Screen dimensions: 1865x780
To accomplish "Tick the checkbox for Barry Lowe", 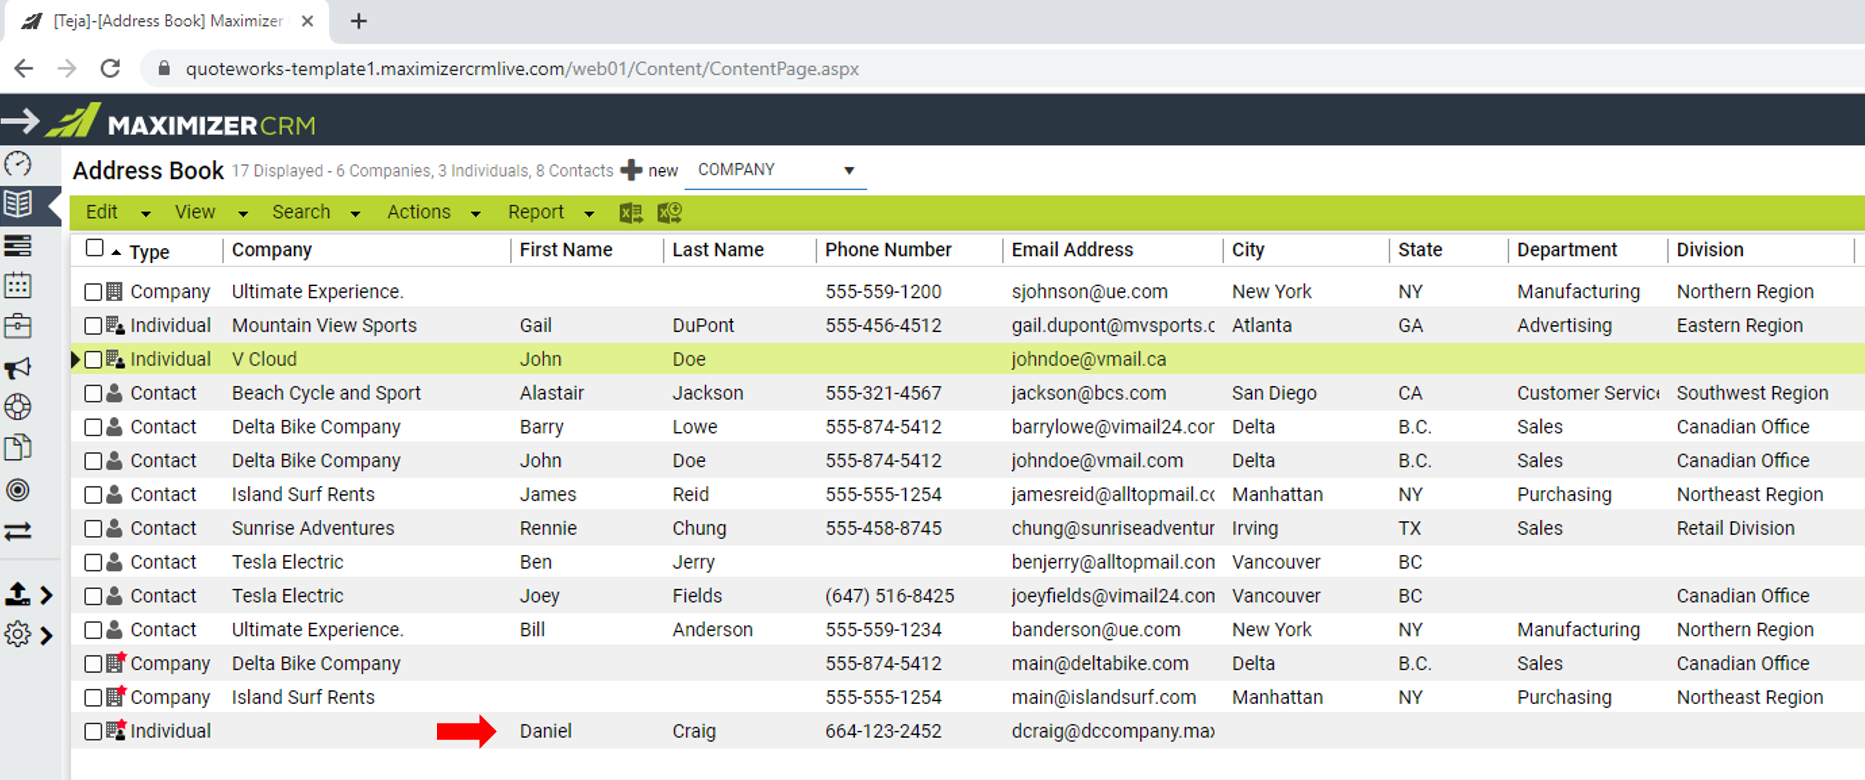I will tap(93, 428).
